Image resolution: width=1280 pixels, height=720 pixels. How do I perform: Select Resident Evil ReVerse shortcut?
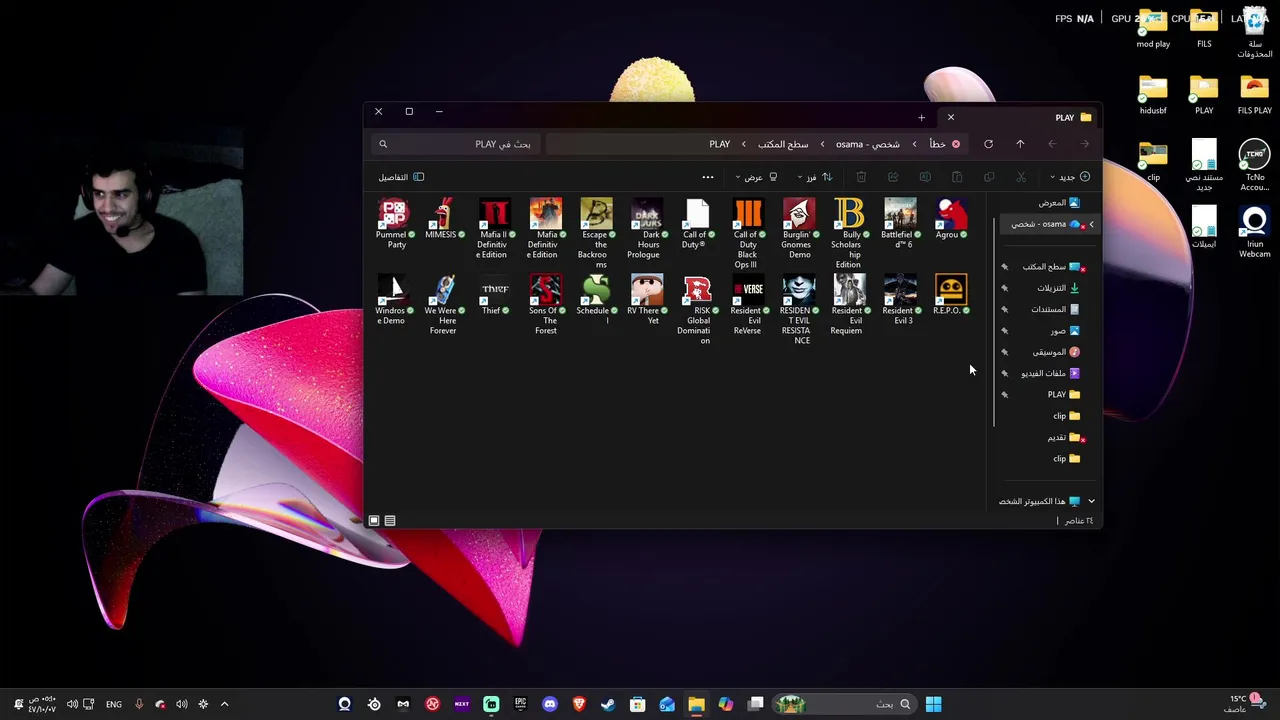(748, 304)
